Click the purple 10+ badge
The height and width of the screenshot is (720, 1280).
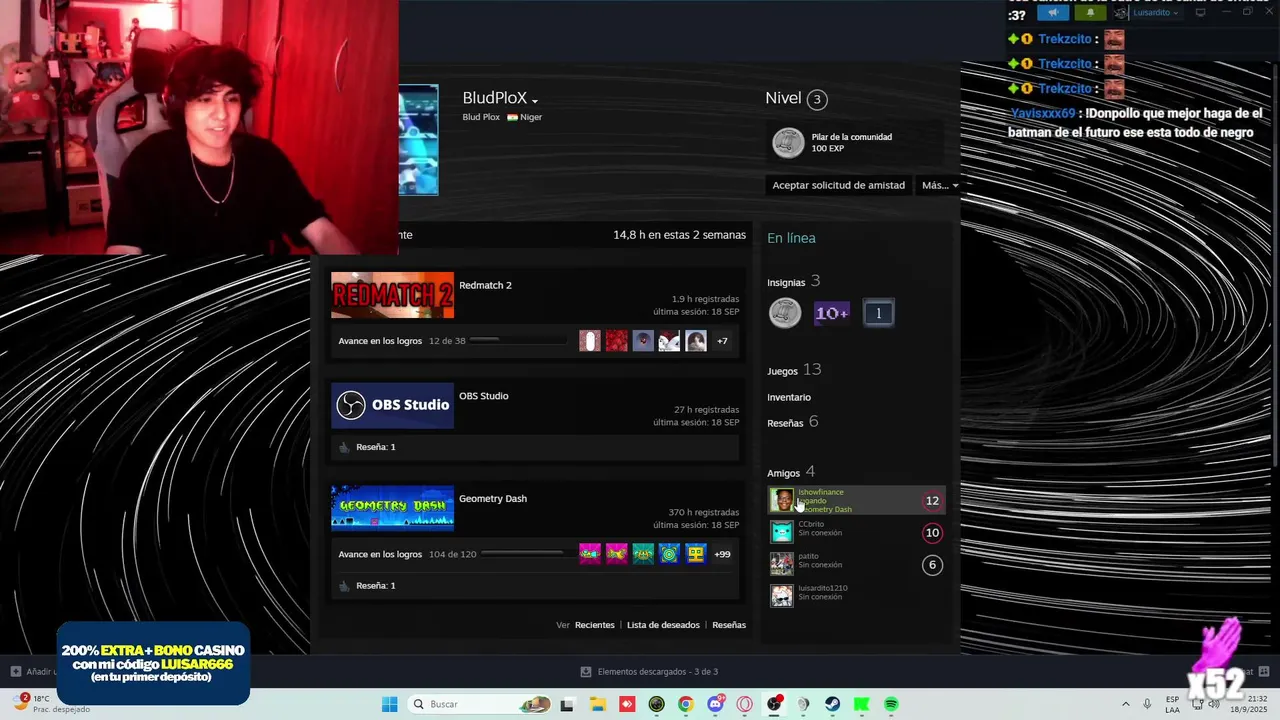tap(831, 313)
